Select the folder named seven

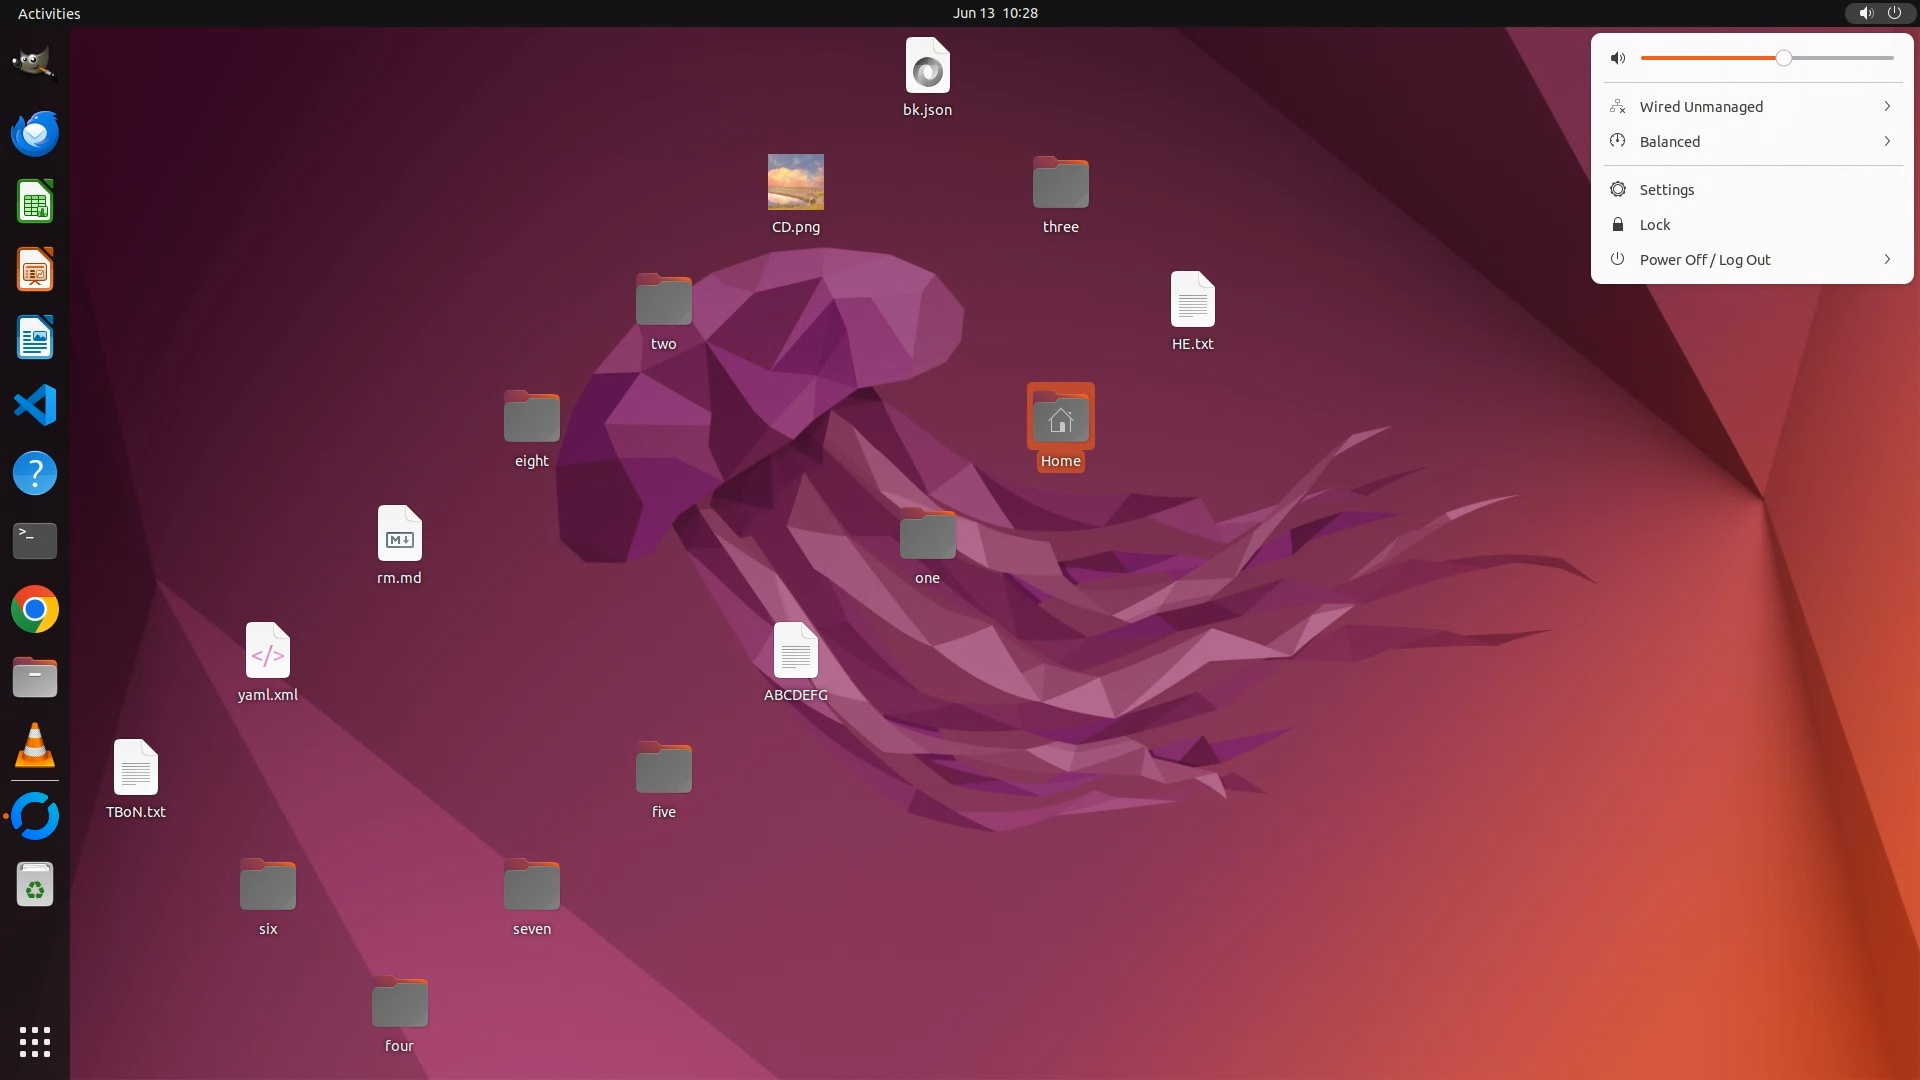(x=531, y=898)
